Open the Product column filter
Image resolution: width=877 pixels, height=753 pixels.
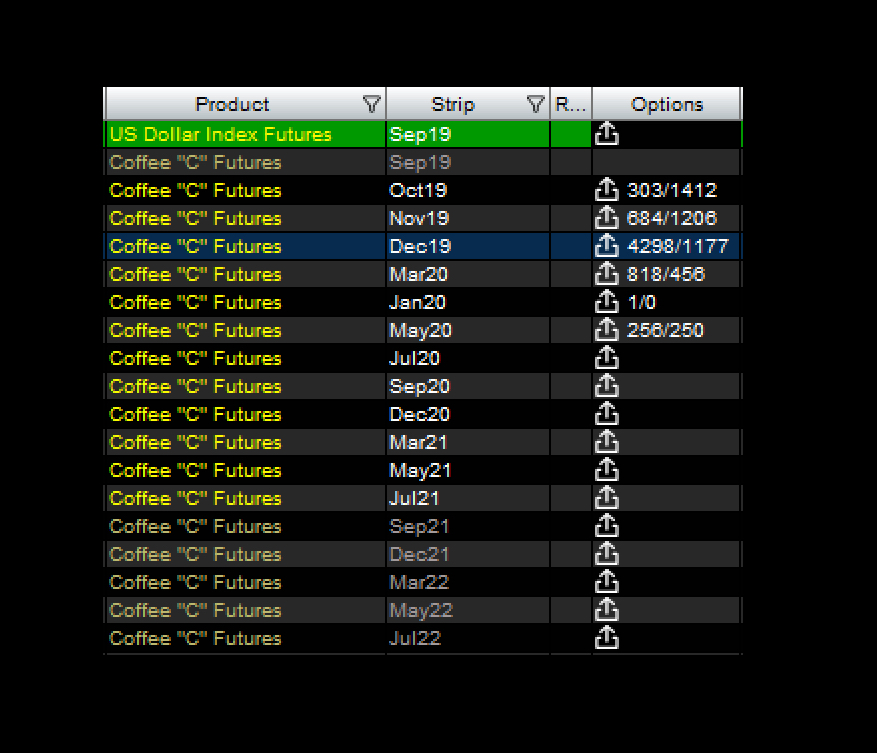pyautogui.click(x=371, y=104)
